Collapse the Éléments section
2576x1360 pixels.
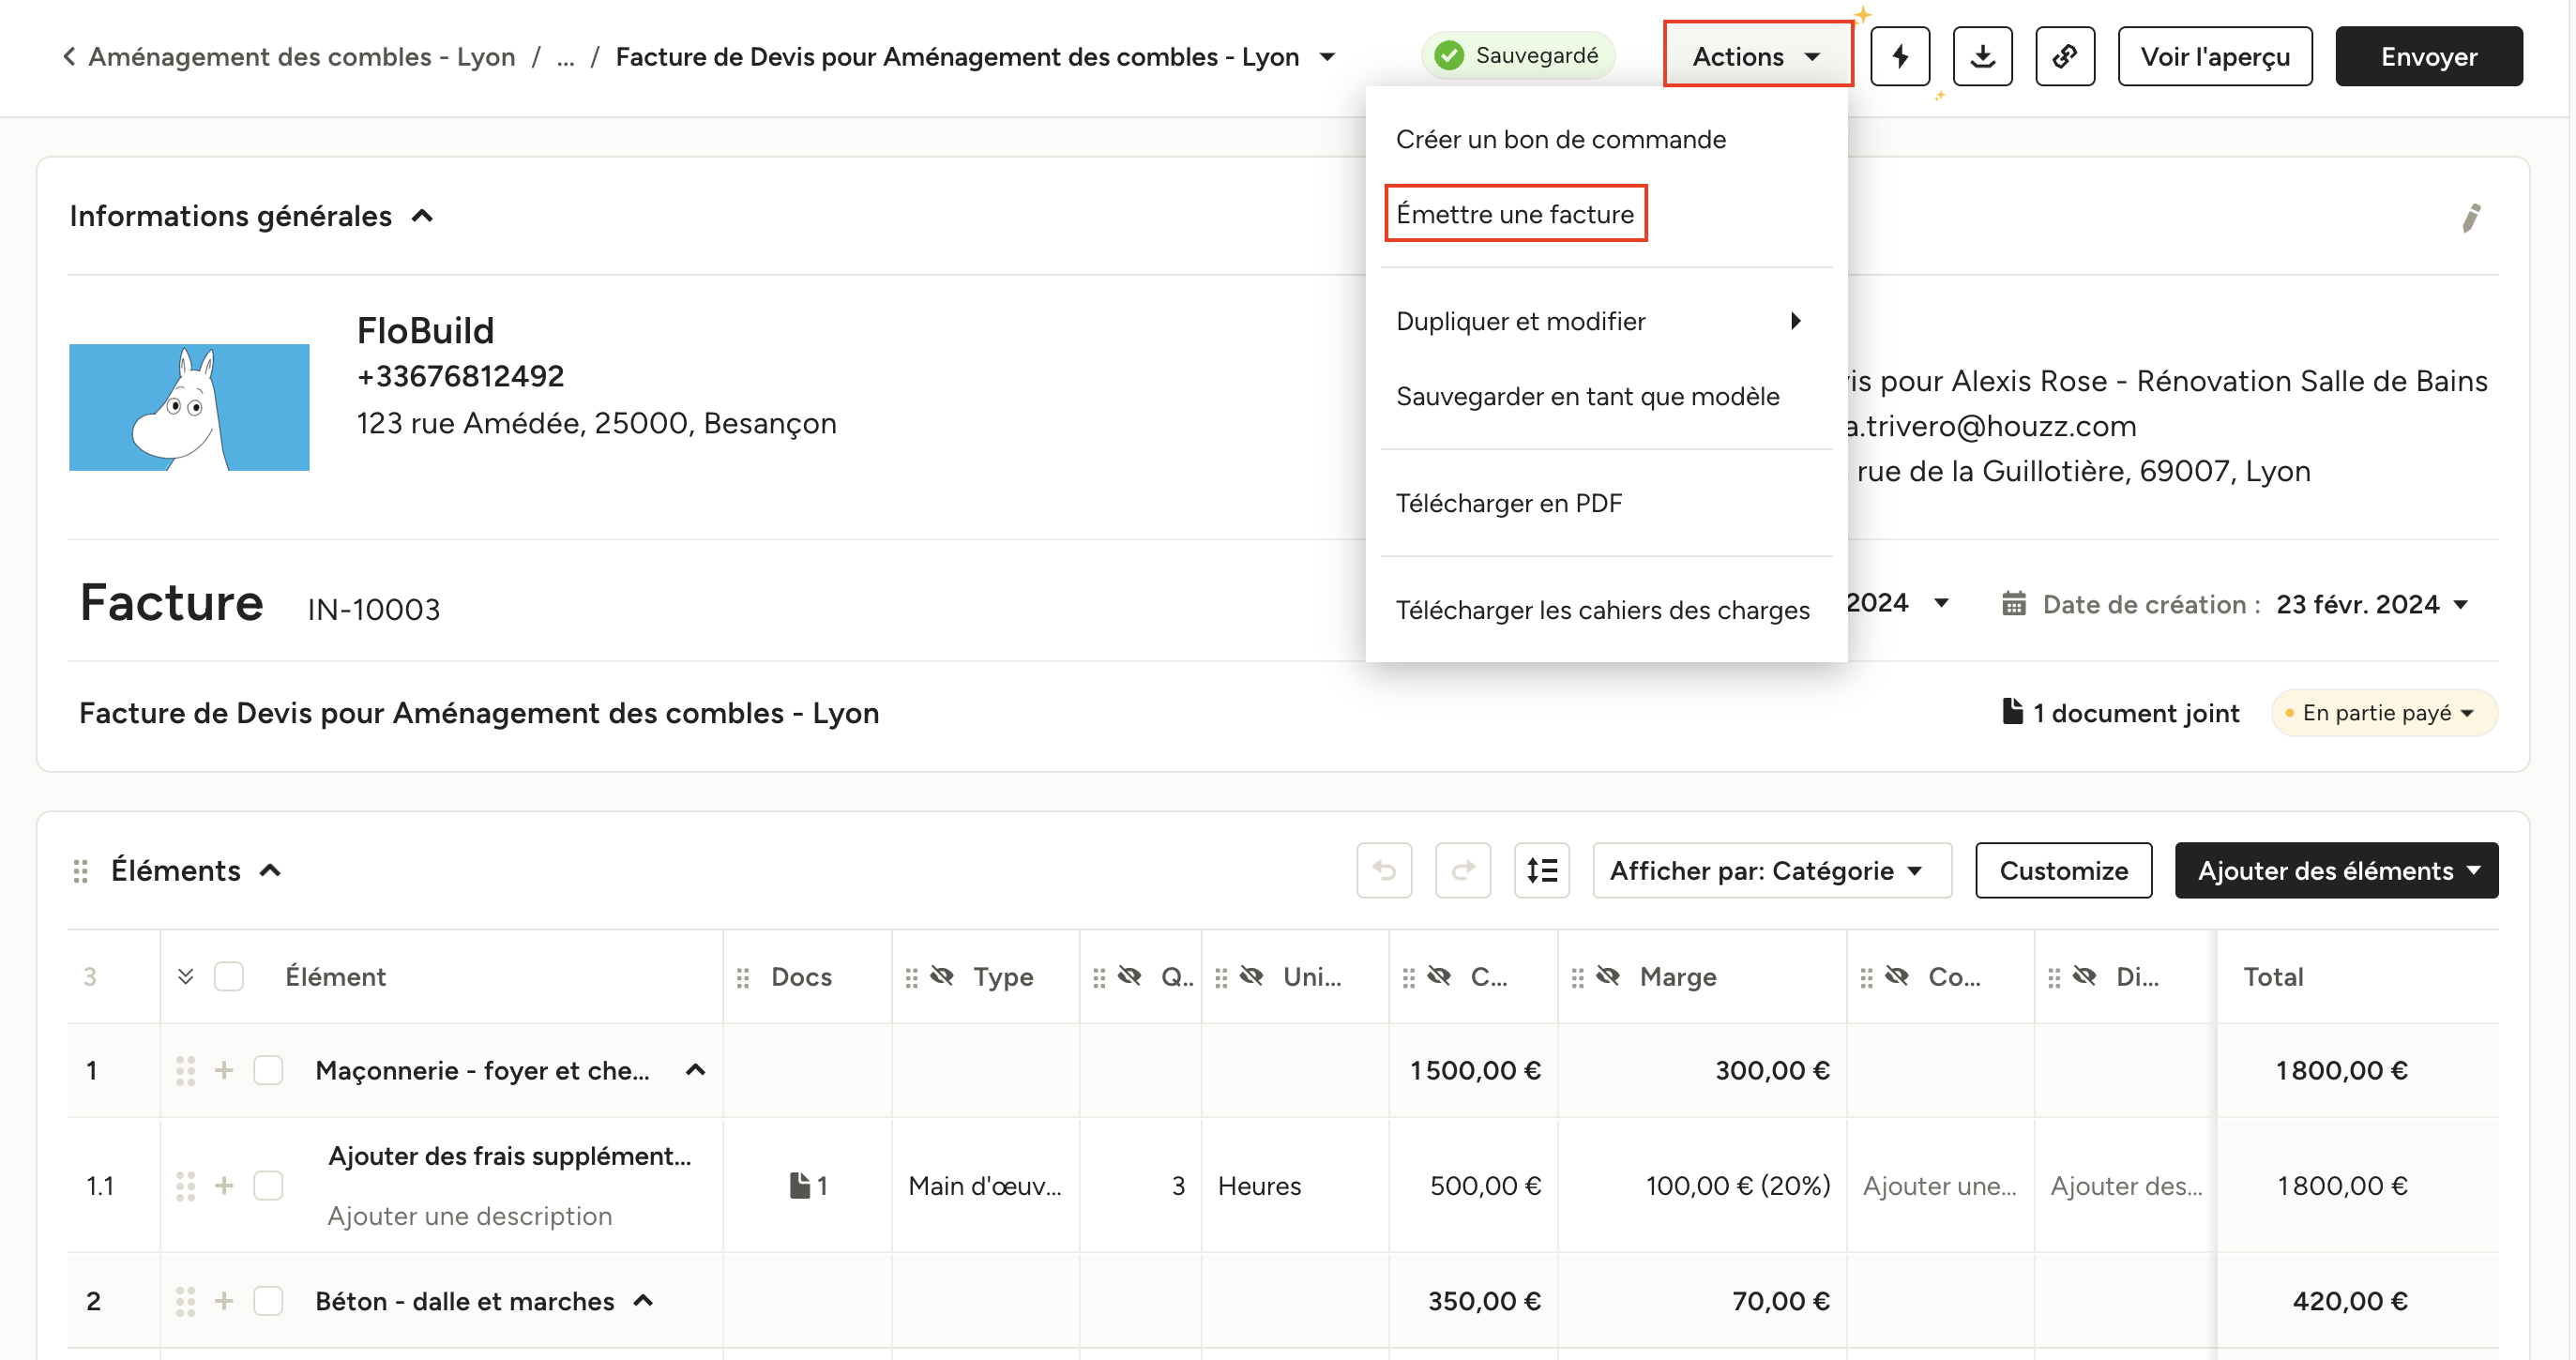[270, 871]
